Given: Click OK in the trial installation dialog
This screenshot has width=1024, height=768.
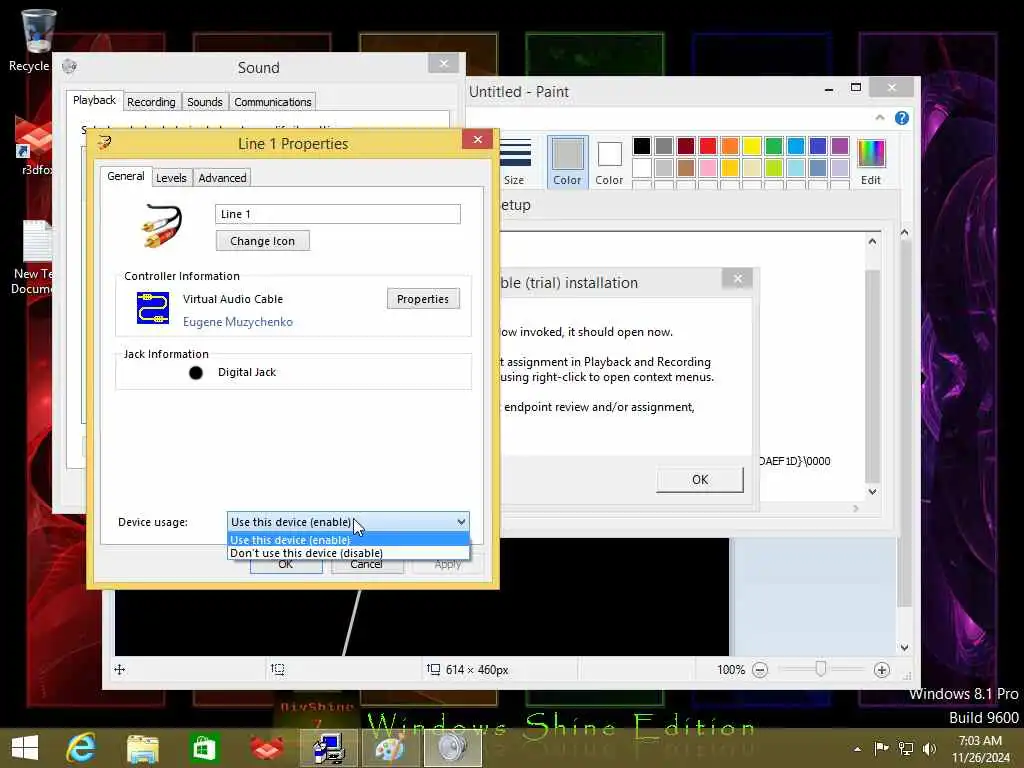Looking at the screenshot, I should 699,479.
